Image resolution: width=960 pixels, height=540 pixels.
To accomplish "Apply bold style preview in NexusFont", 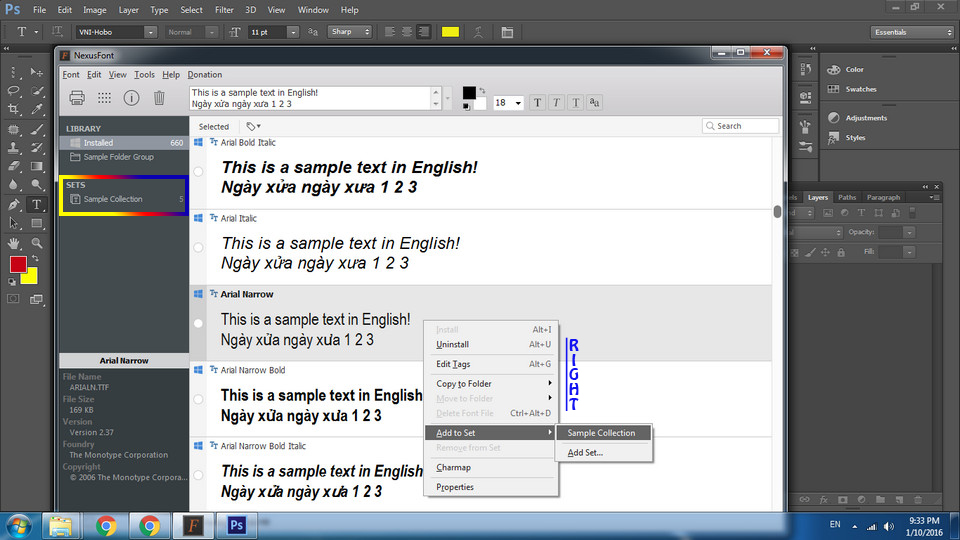I will pyautogui.click(x=538, y=102).
